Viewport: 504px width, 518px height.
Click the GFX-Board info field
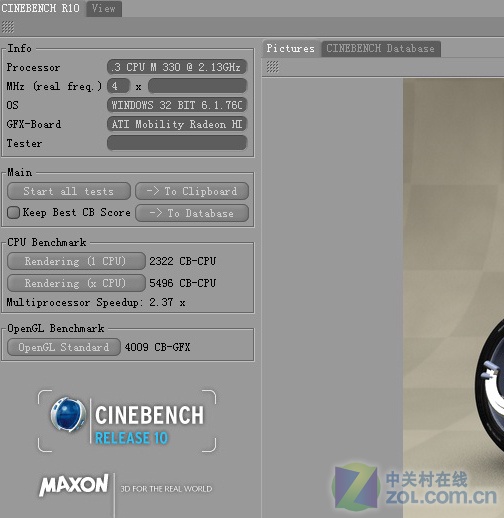(177, 124)
